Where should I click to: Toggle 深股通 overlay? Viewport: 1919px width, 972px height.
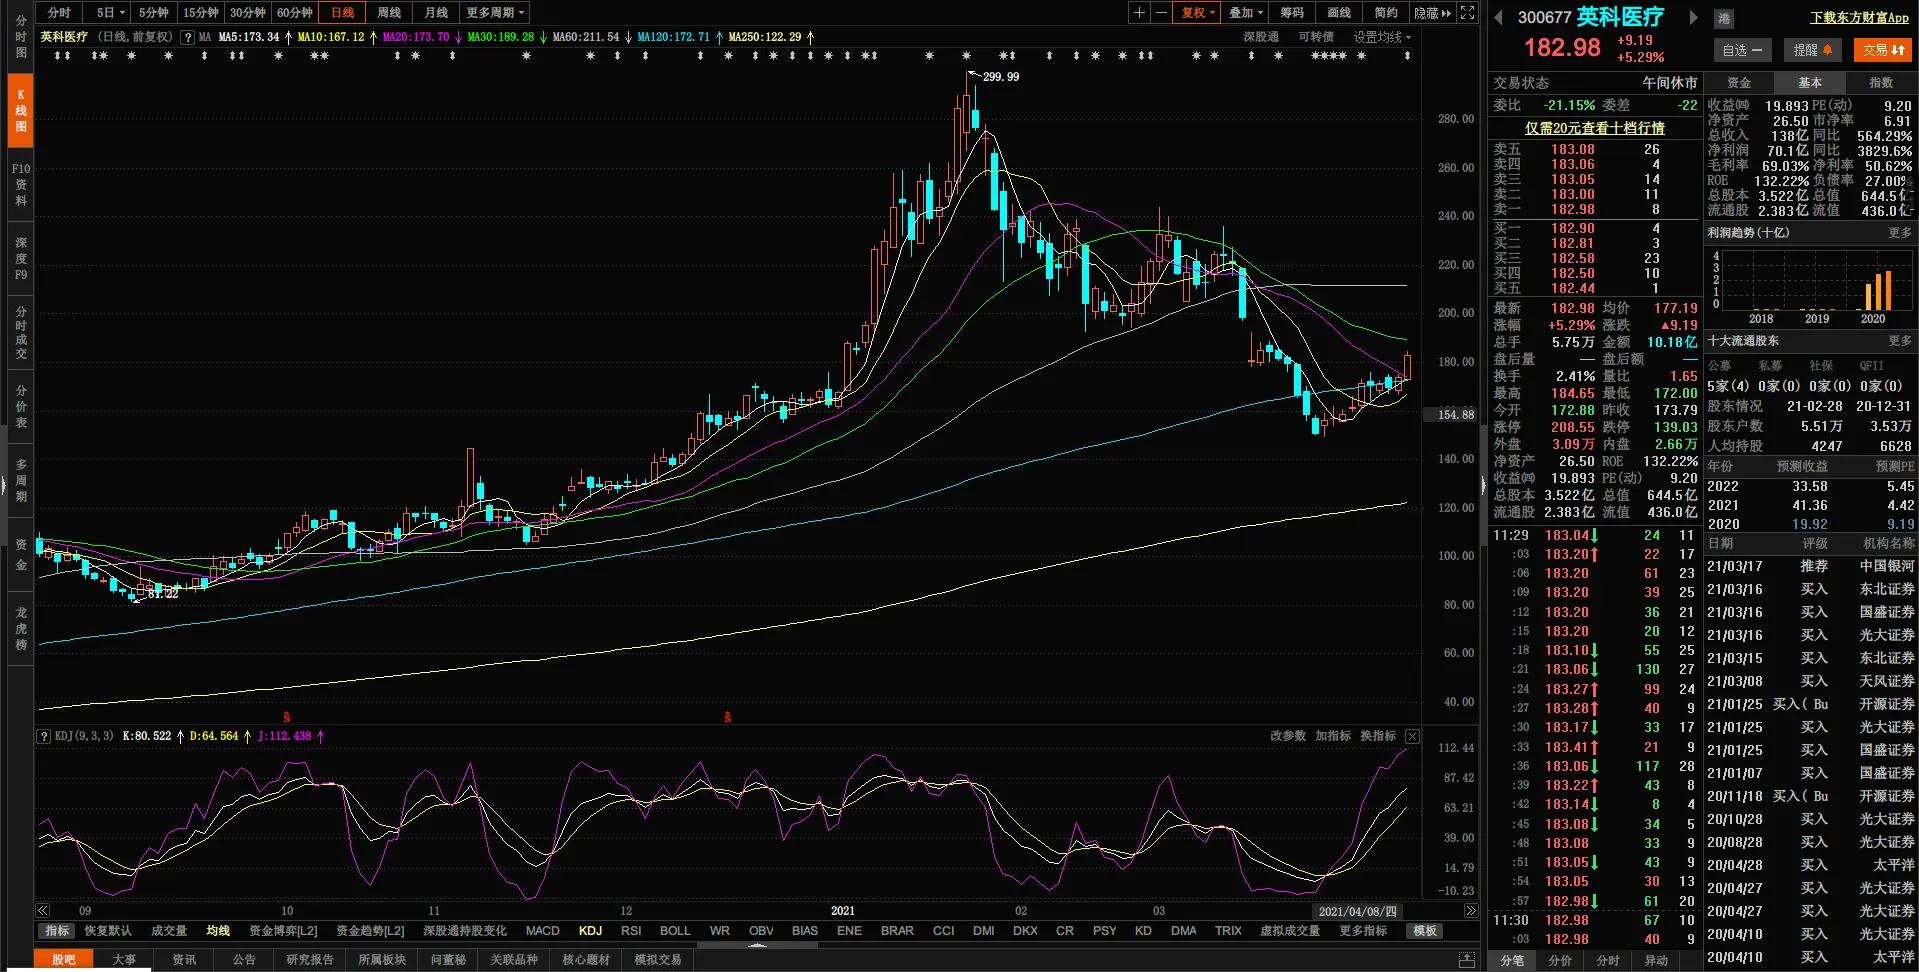pos(1261,37)
